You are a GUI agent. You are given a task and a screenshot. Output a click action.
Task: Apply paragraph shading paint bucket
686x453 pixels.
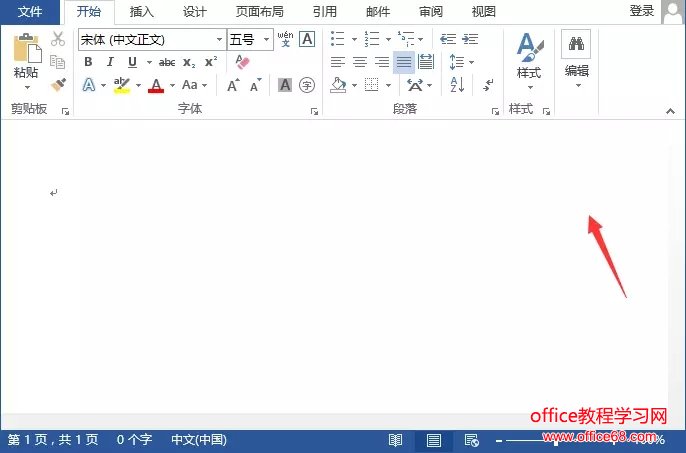tap(338, 85)
